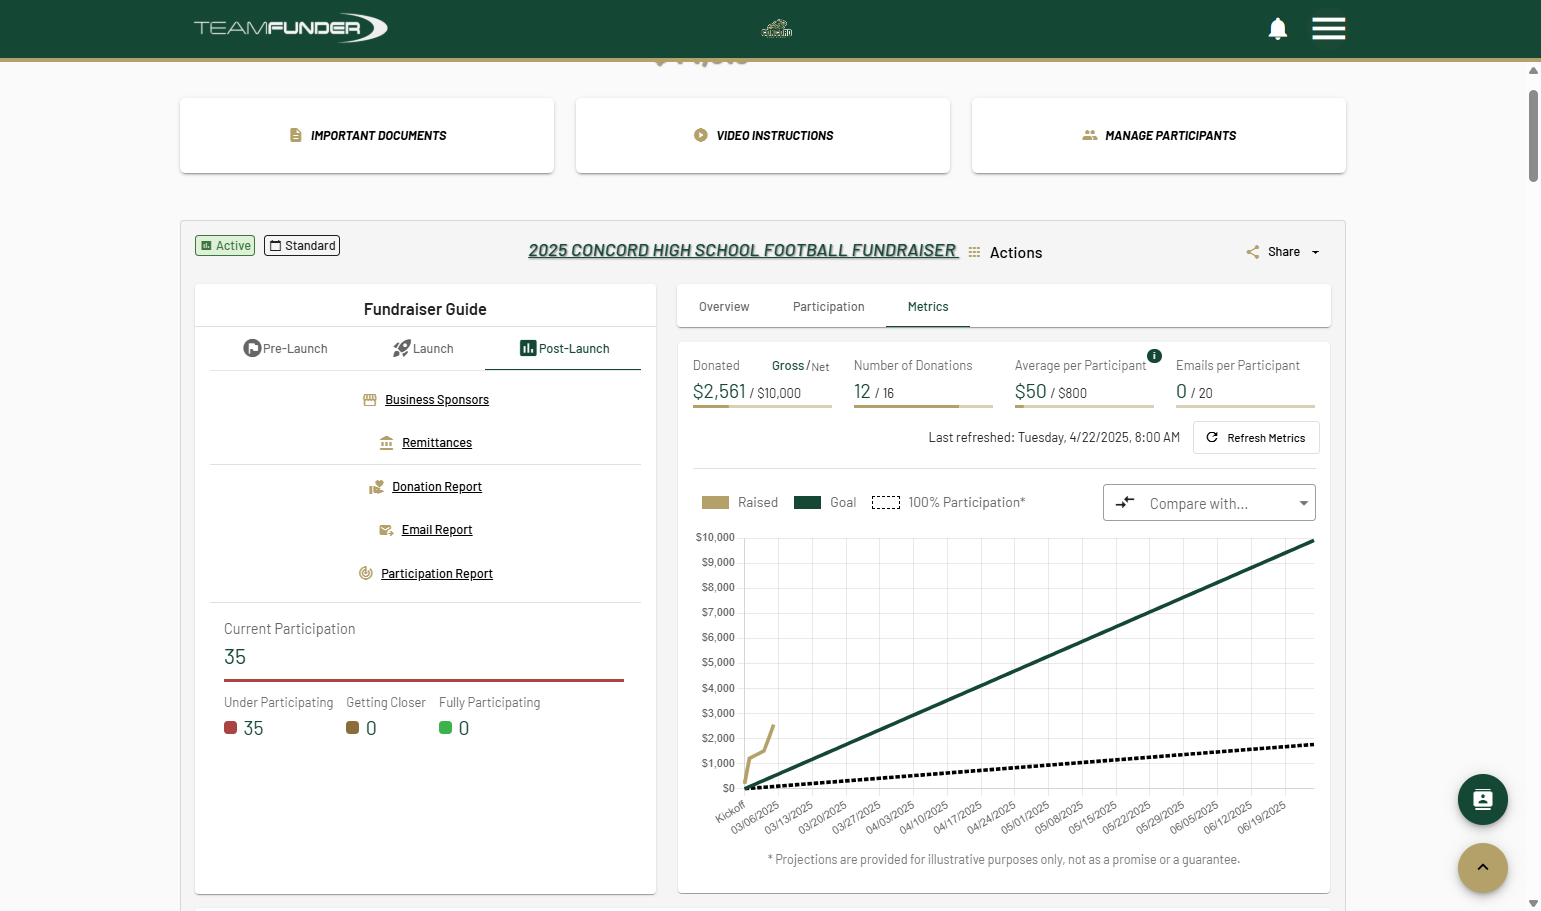Open the Donation Report link
This screenshot has width=1541, height=911.
pyautogui.click(x=437, y=487)
